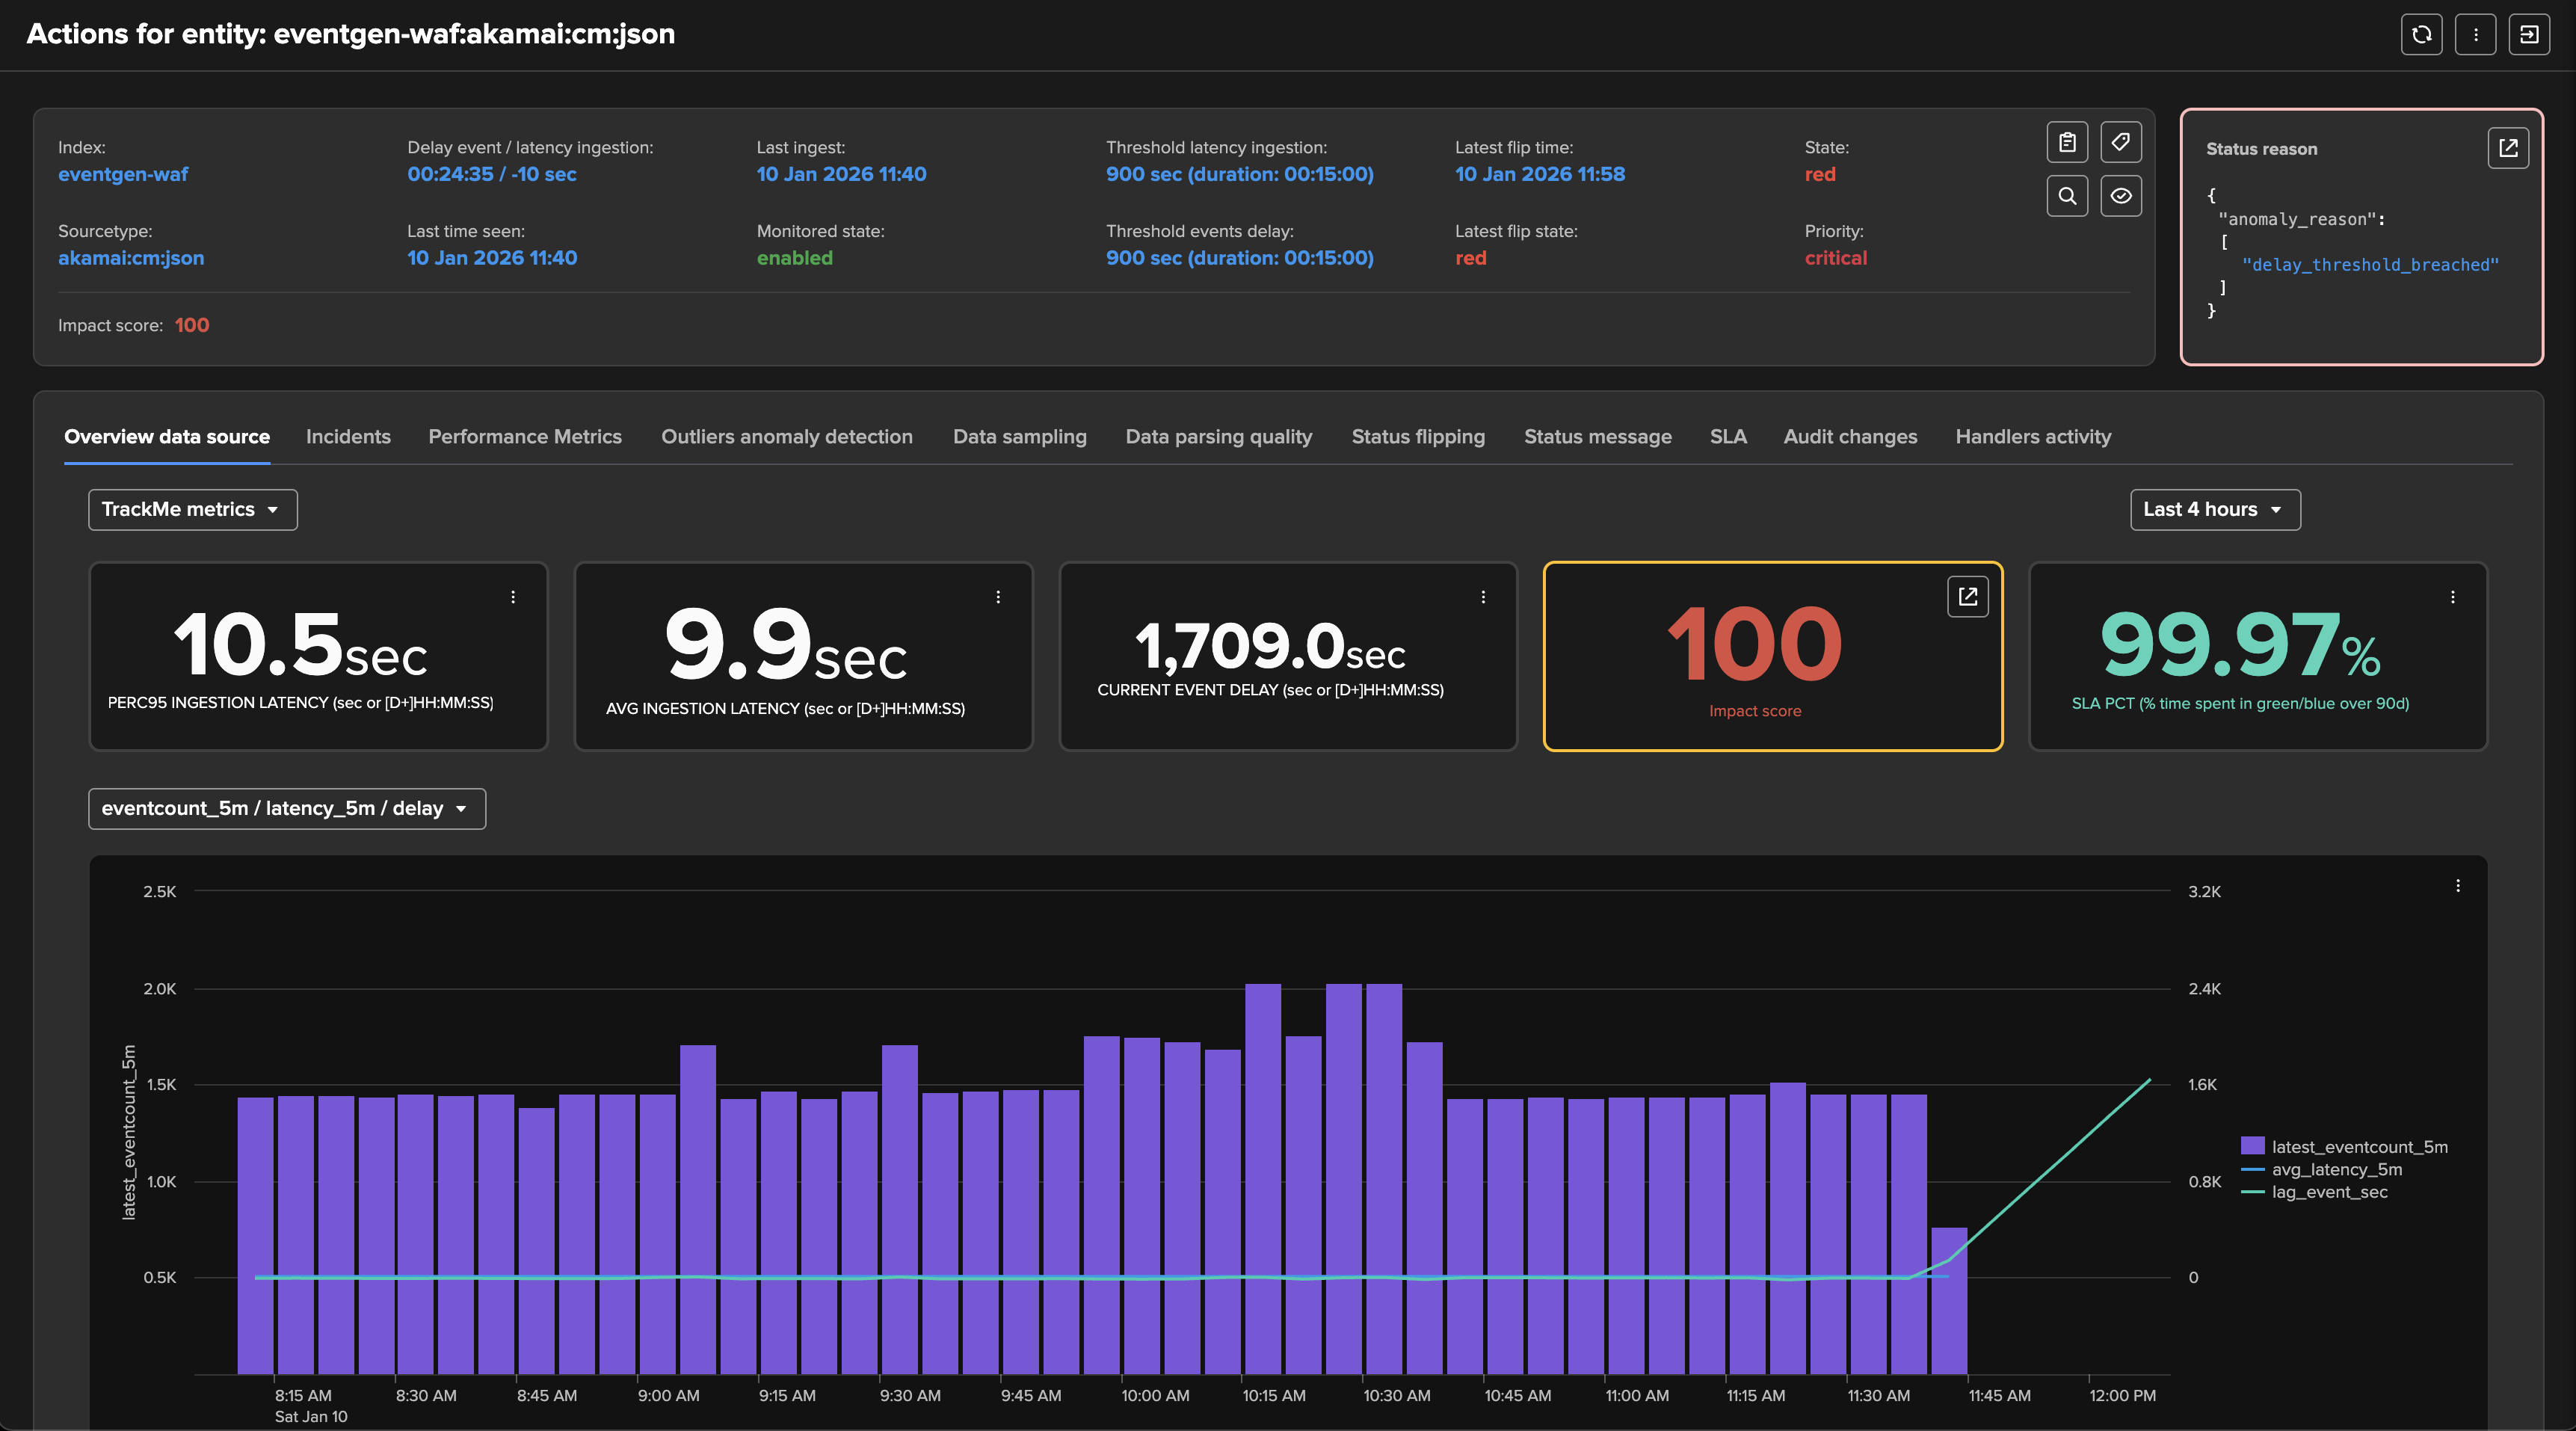This screenshot has height=1431, width=2576.
Task: Open the chart panel three-dot menu
Action: click(x=2457, y=886)
